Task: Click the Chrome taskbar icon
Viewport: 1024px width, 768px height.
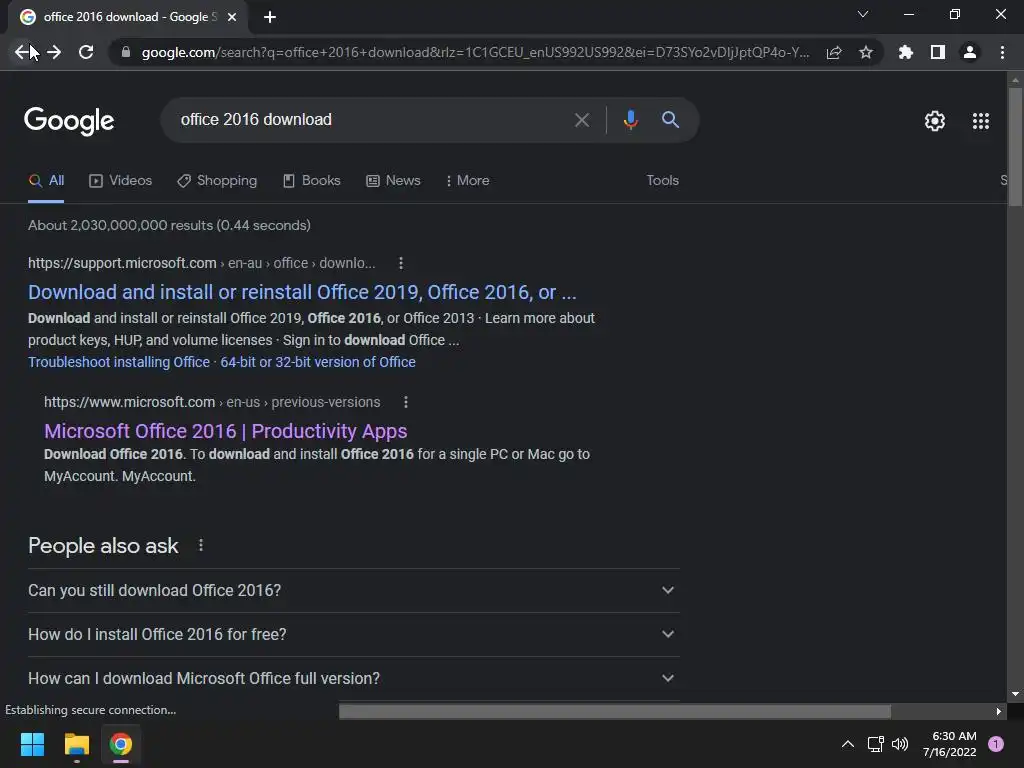Action: pos(121,744)
